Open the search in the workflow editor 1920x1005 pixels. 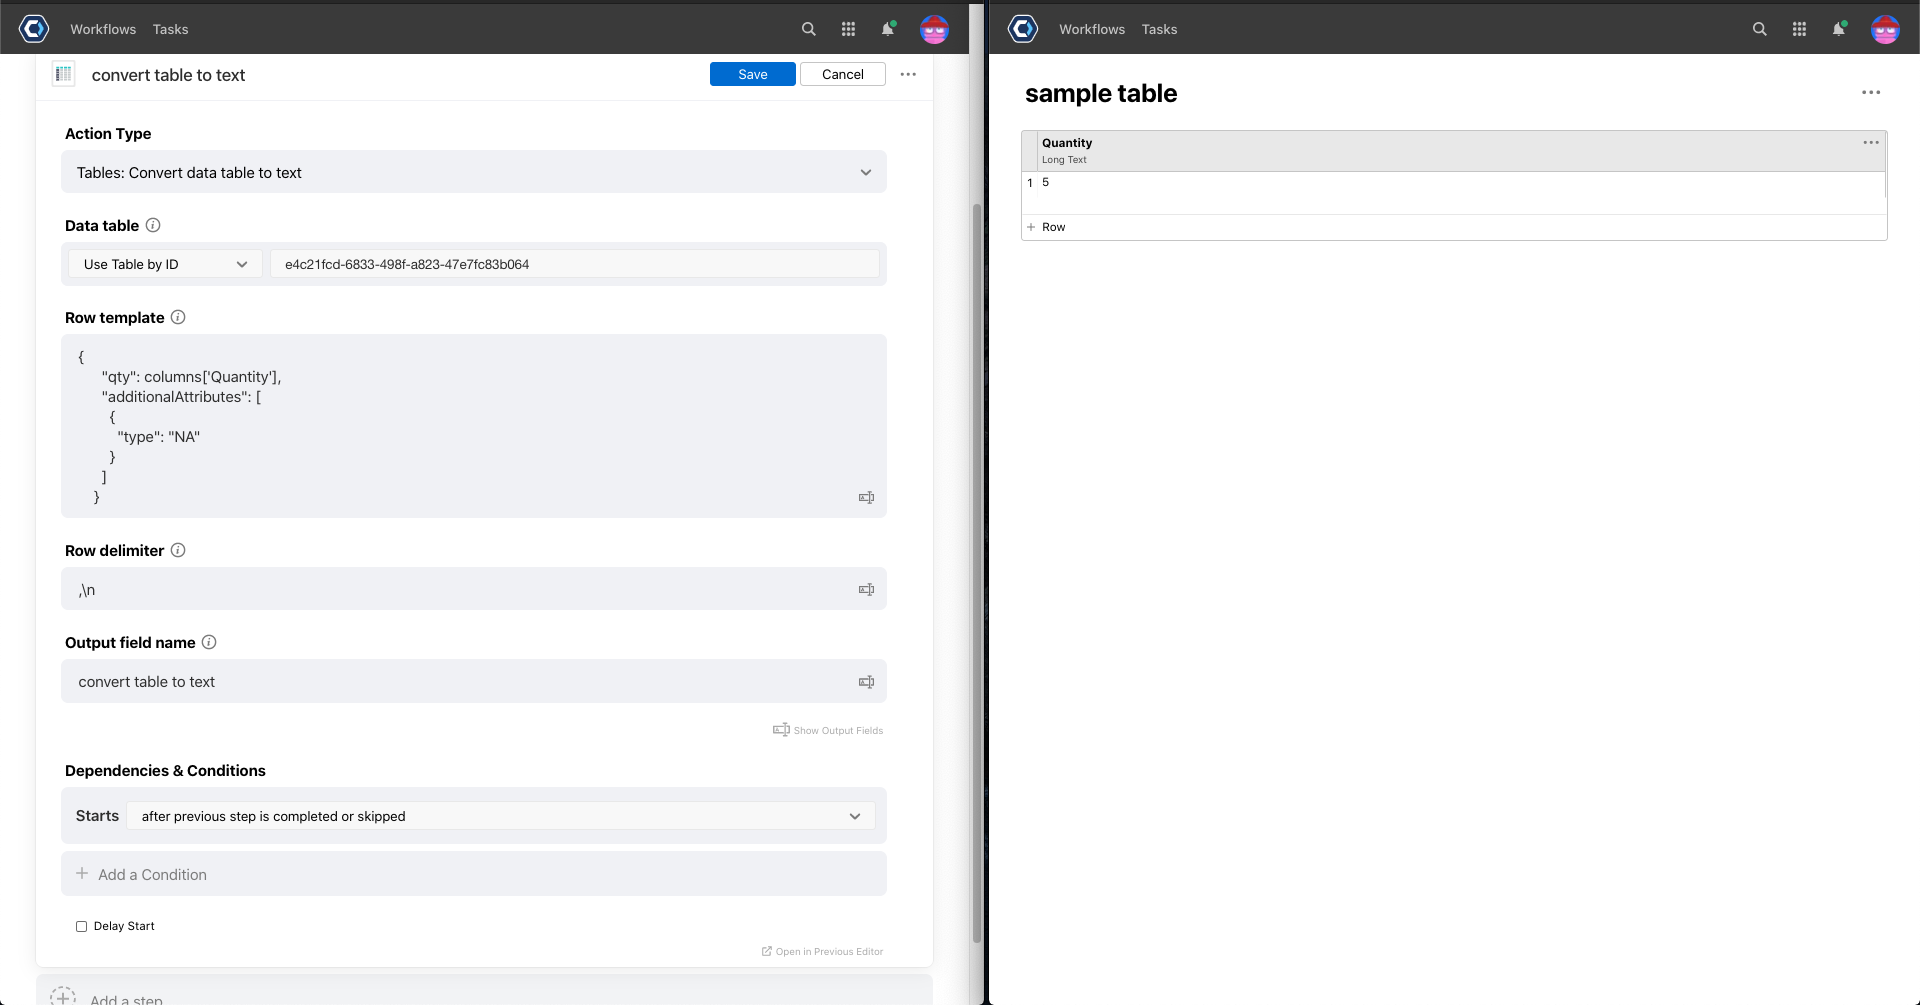tap(808, 29)
